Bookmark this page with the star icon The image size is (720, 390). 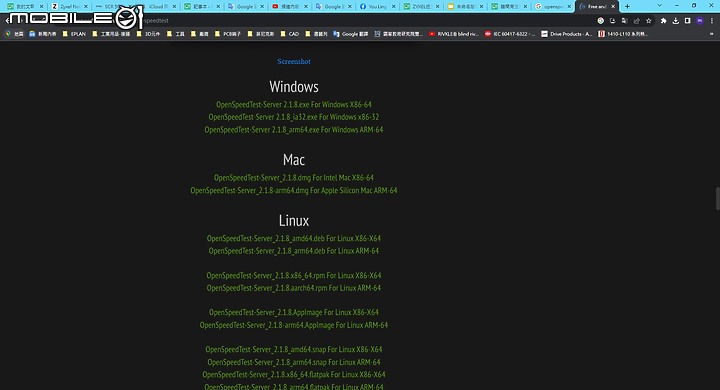click(x=648, y=21)
